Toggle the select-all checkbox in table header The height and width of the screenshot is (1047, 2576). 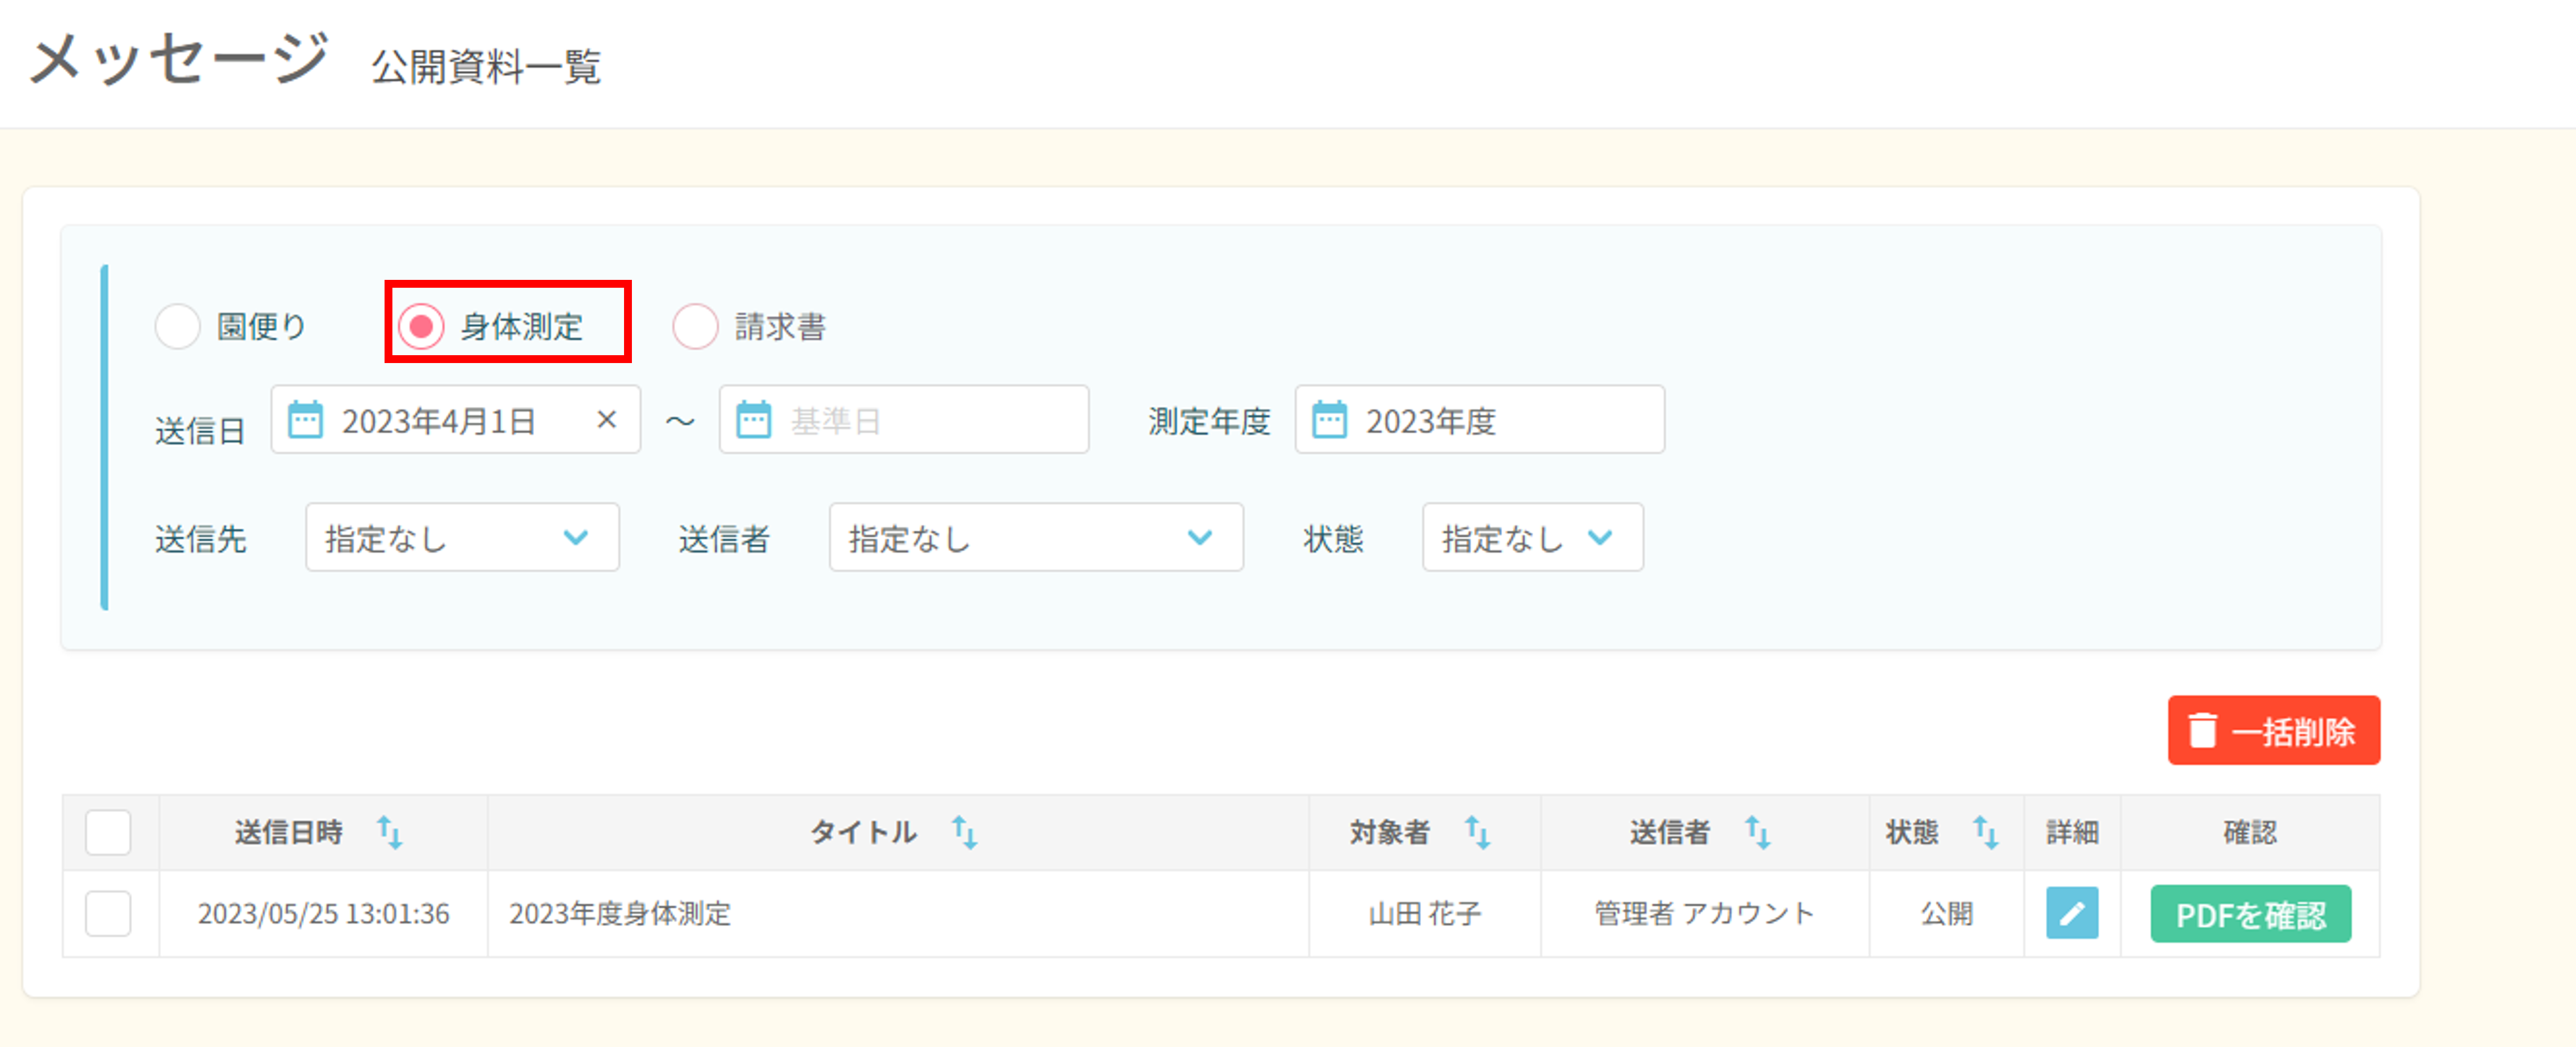coord(108,833)
